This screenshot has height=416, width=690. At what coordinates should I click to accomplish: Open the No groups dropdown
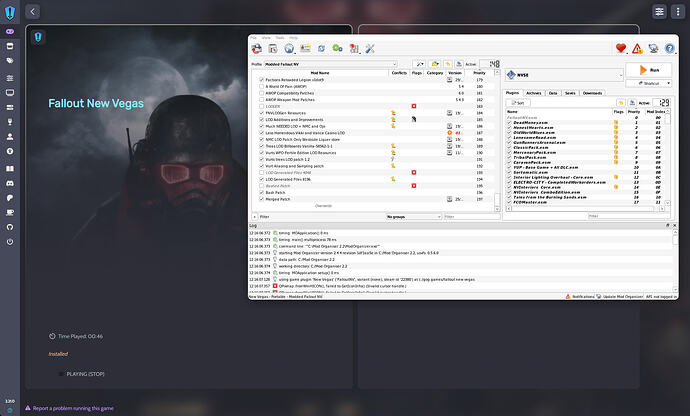click(x=414, y=217)
